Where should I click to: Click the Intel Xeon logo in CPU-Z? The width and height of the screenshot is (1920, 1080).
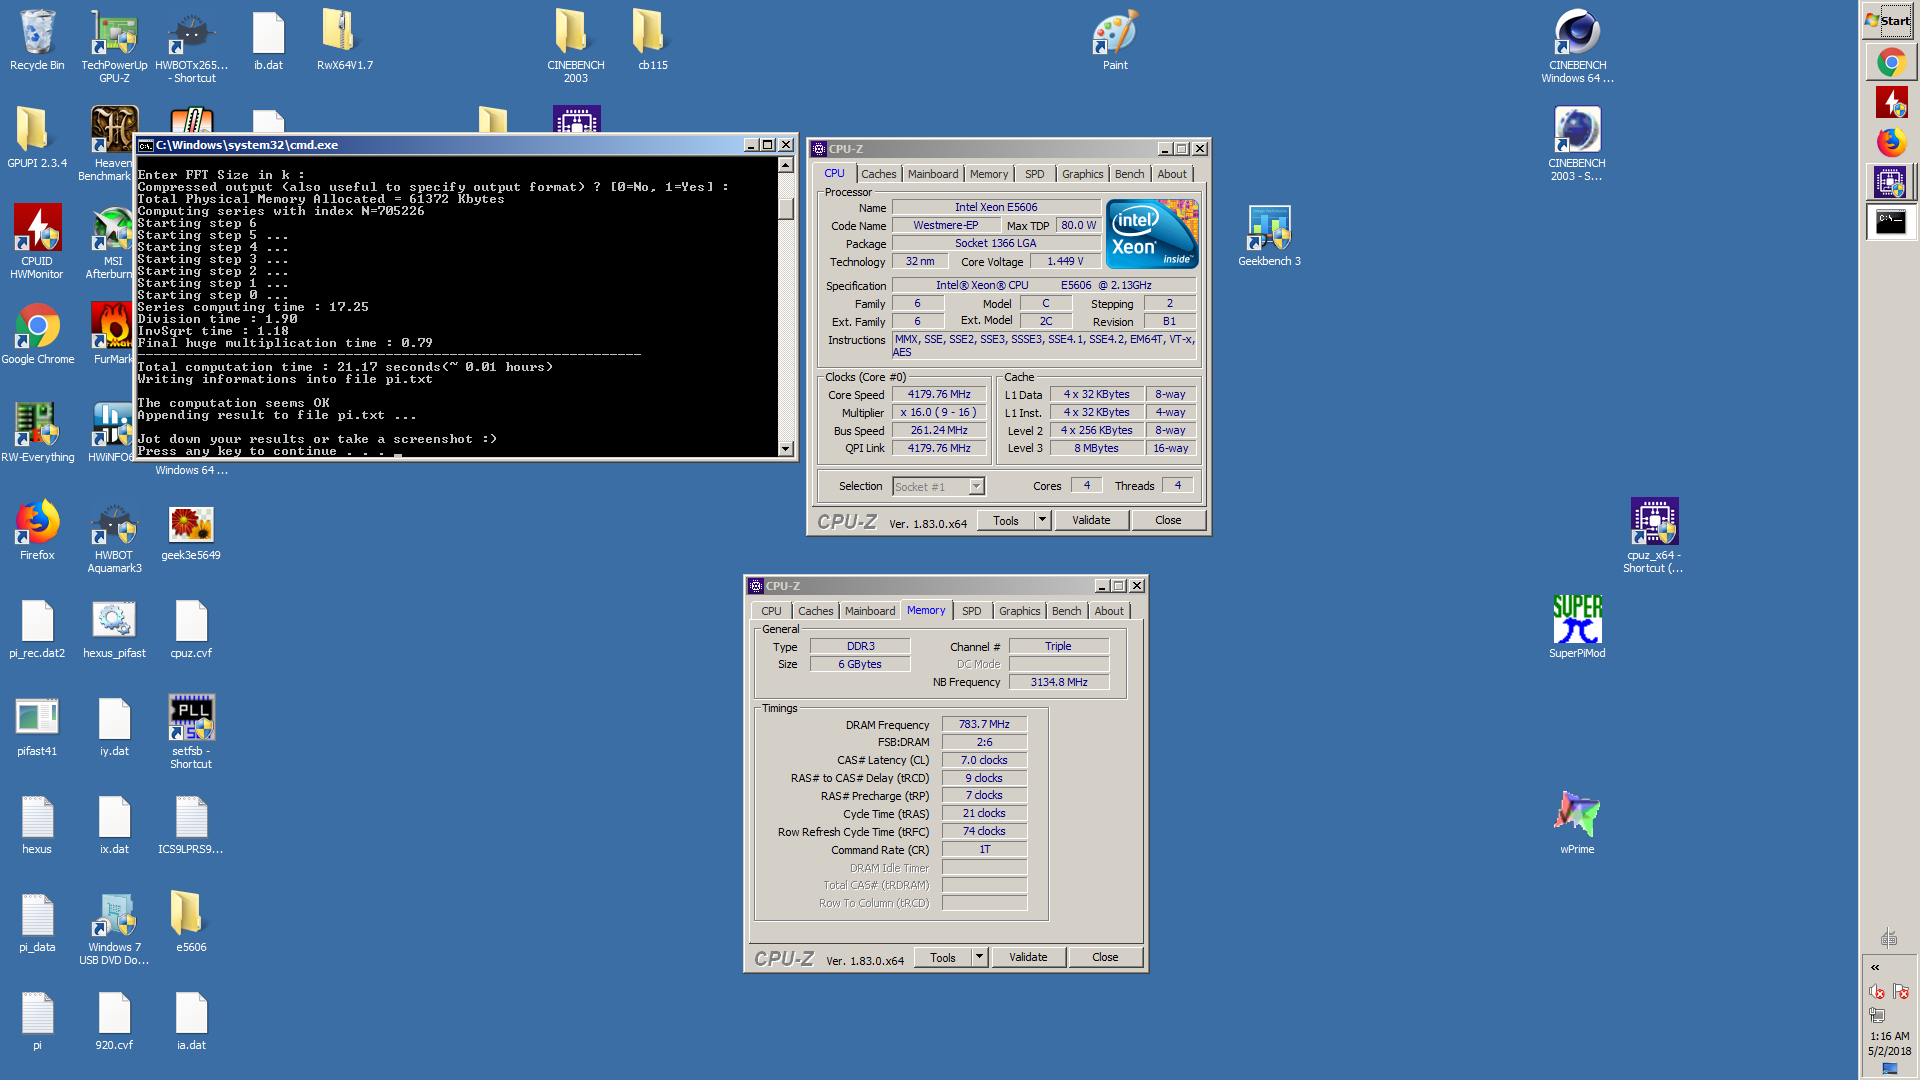point(1152,233)
